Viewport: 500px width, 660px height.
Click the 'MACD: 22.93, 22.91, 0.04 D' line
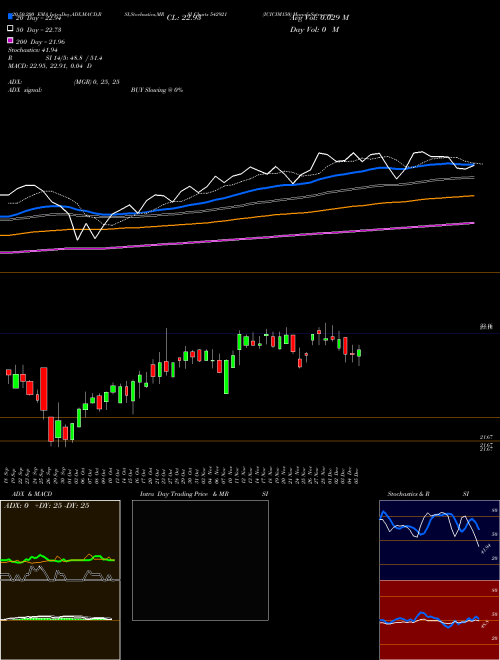(x=50, y=66)
